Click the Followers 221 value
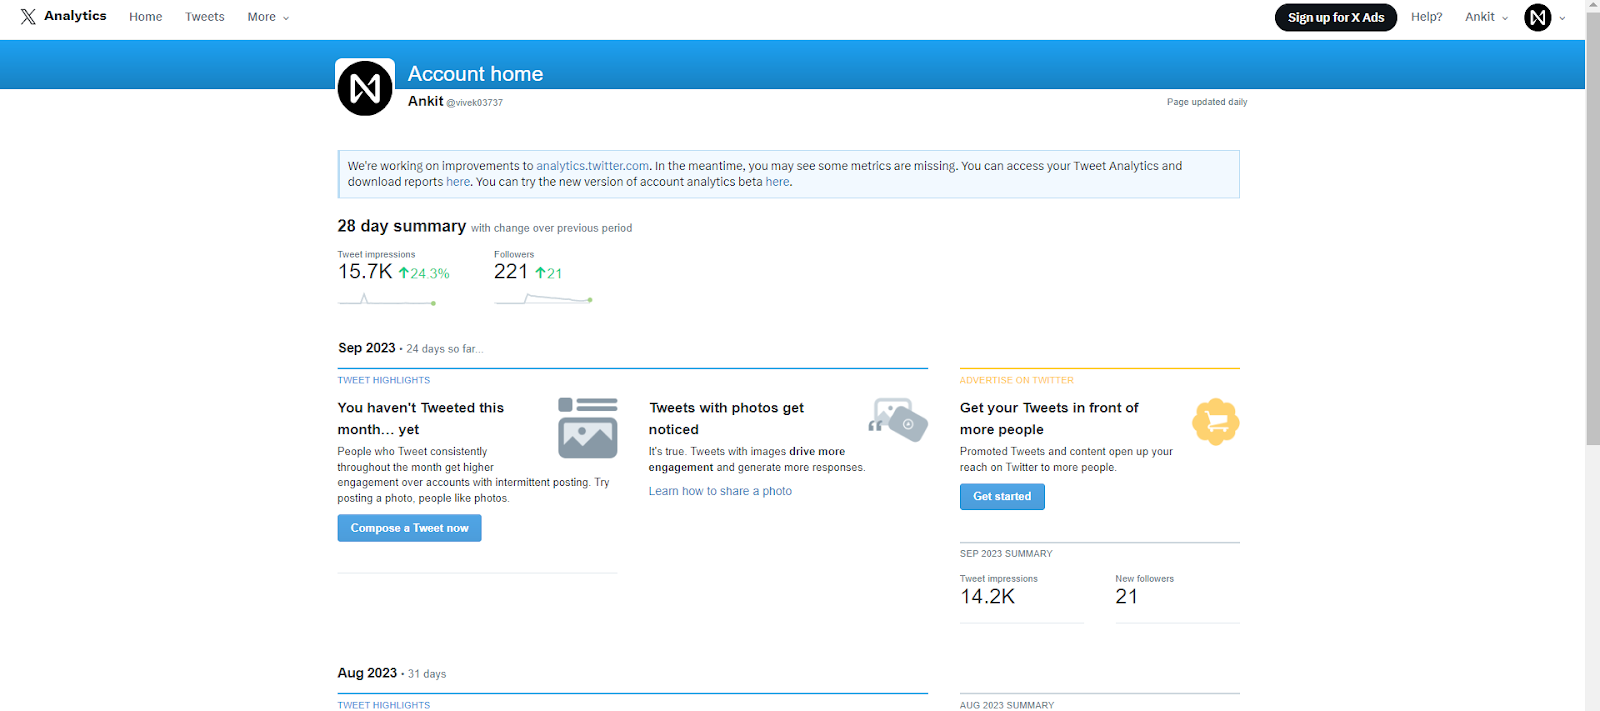 point(511,272)
